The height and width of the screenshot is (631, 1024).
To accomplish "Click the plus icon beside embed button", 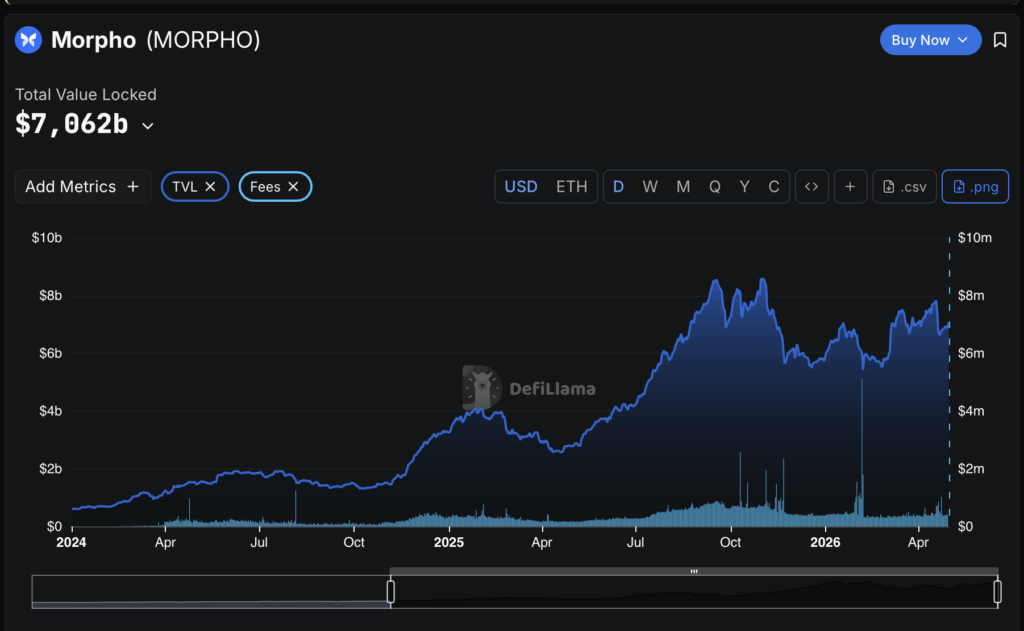I will point(850,187).
